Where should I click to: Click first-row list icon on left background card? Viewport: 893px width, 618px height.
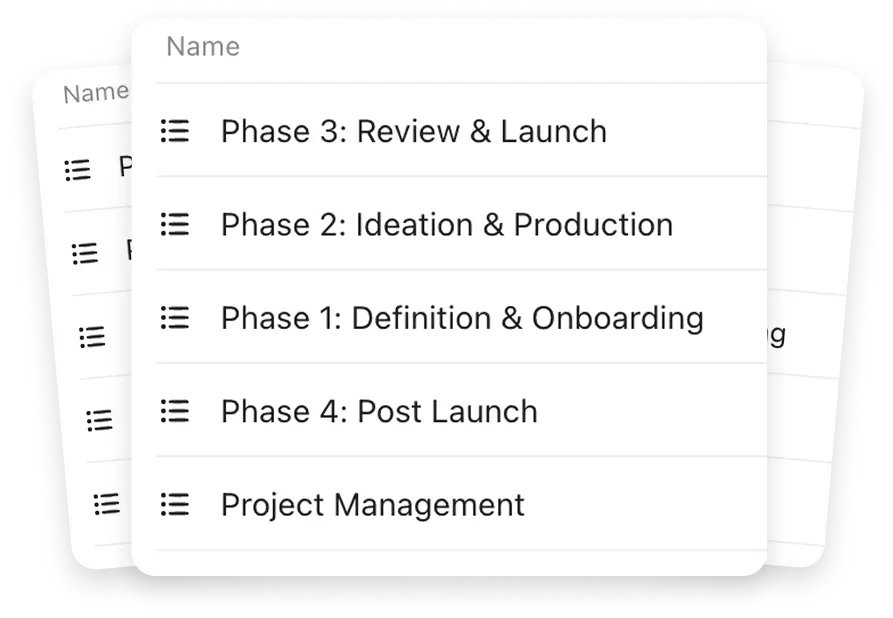[77, 170]
